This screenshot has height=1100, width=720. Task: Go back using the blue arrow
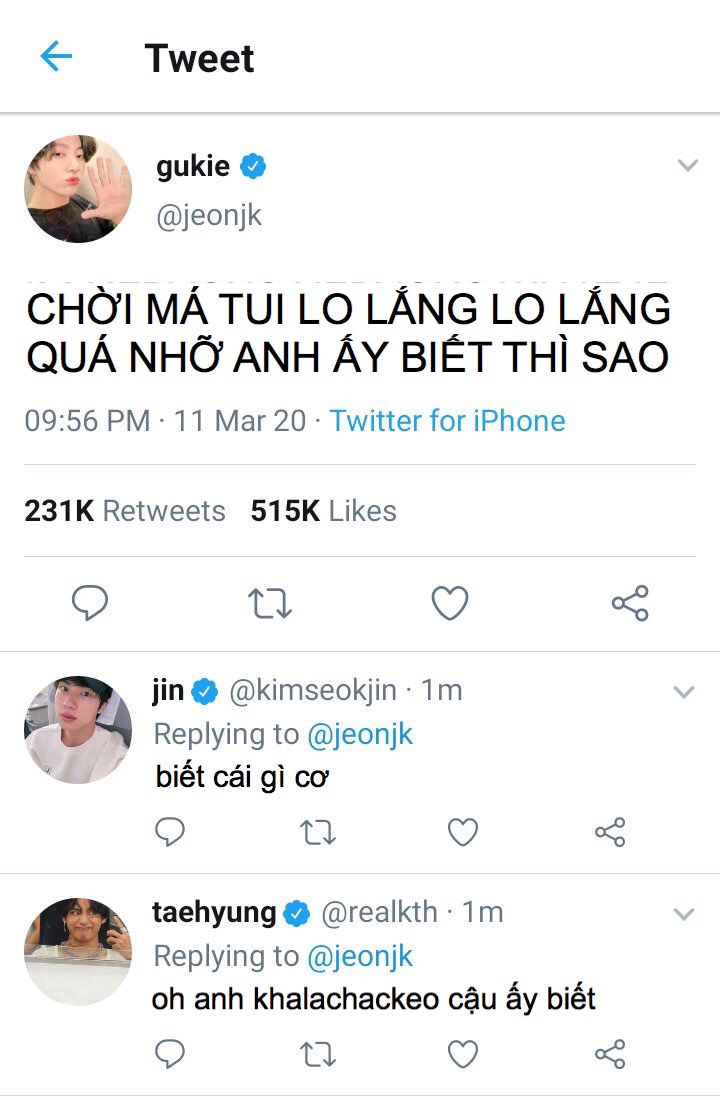point(56,57)
